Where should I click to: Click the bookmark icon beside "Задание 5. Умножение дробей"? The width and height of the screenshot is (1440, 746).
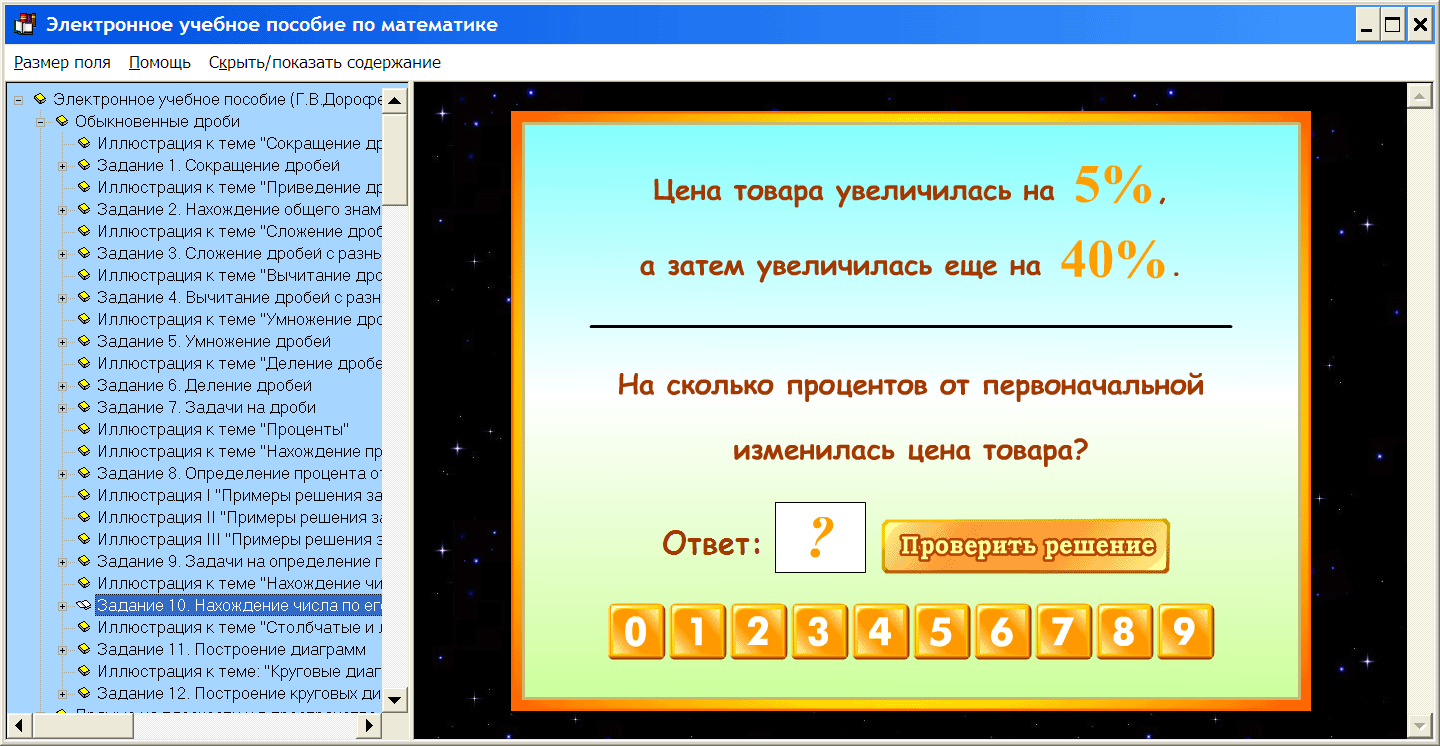(82, 341)
